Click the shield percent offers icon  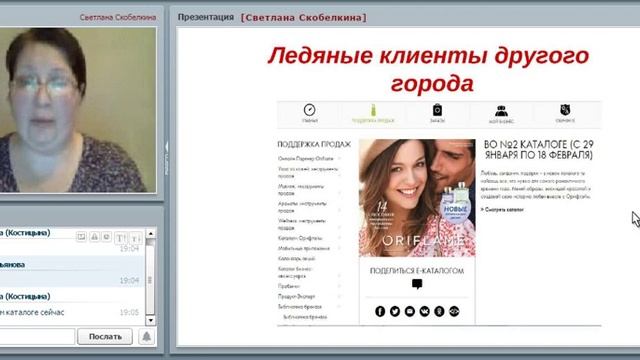[x=565, y=109]
